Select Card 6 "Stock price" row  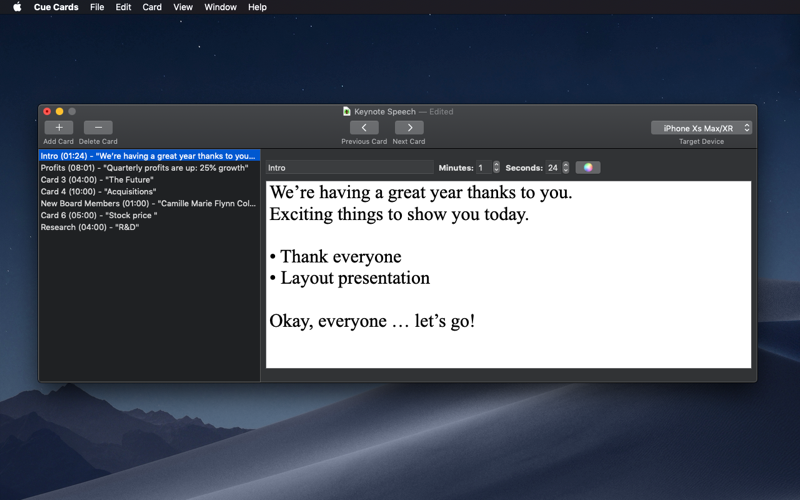149,215
